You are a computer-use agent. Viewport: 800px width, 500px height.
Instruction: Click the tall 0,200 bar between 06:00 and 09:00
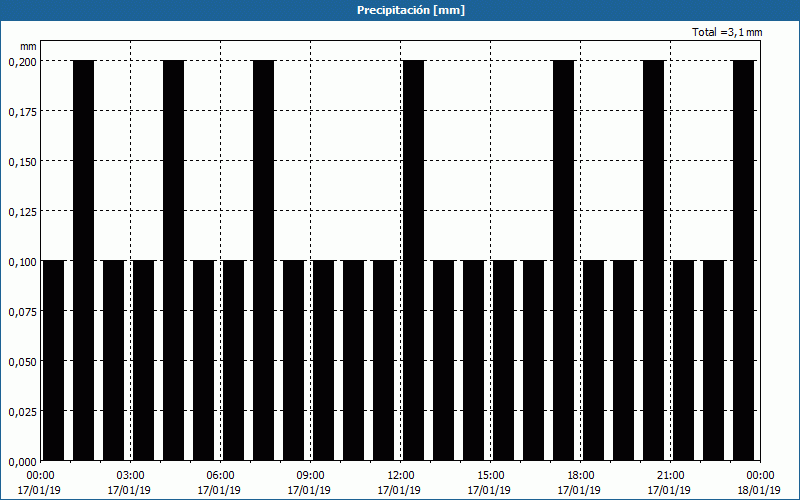click(264, 261)
